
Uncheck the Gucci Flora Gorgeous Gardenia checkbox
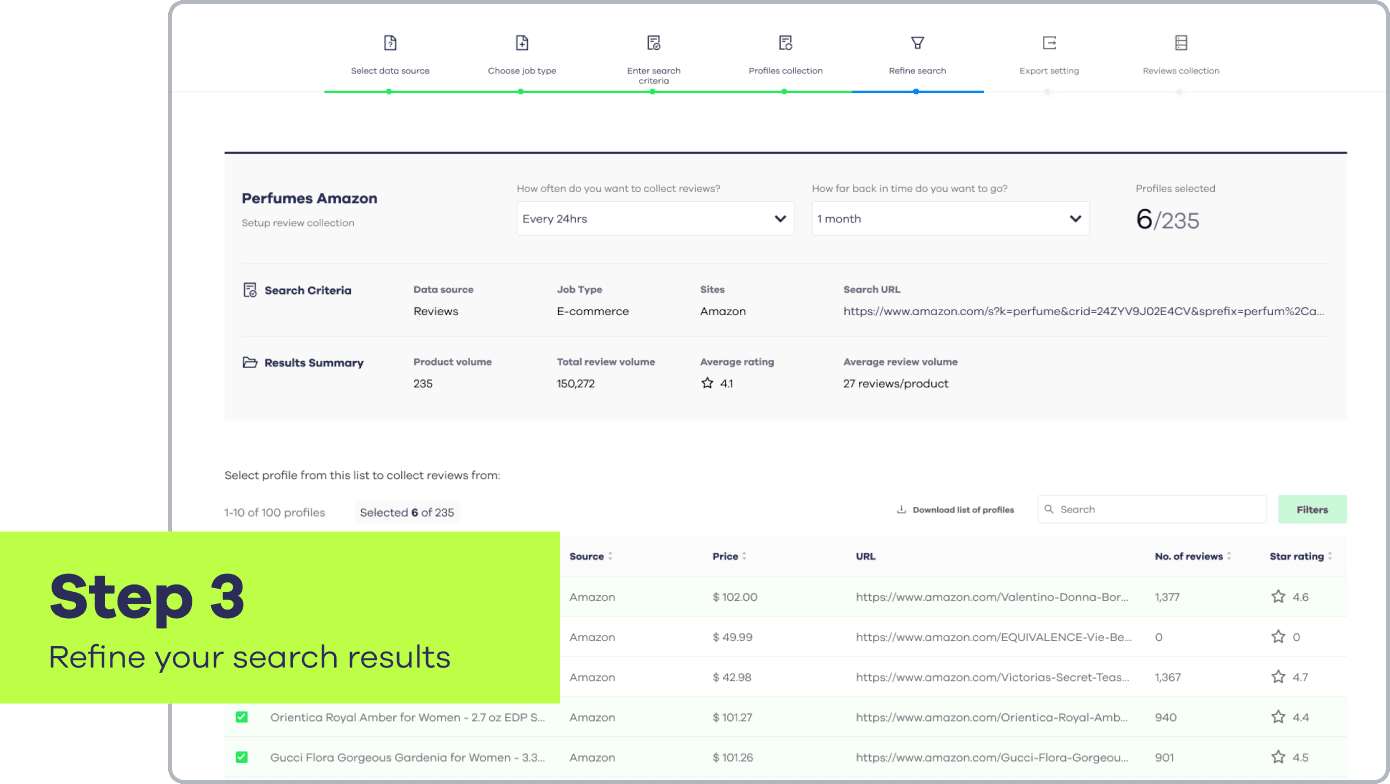click(x=241, y=757)
